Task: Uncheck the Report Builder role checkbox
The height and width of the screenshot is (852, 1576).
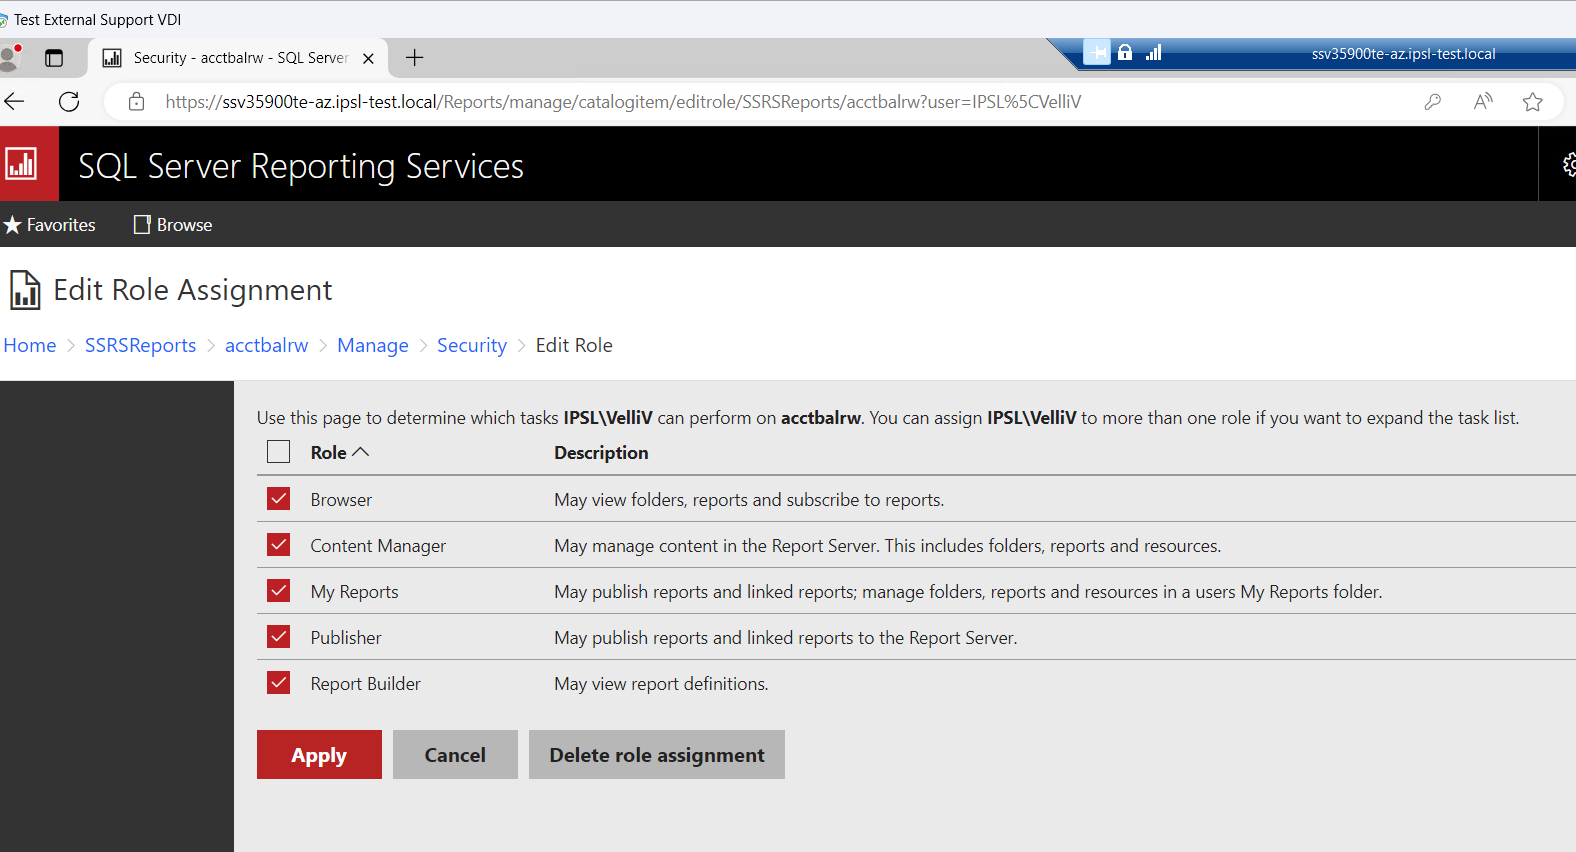Action: click(279, 682)
